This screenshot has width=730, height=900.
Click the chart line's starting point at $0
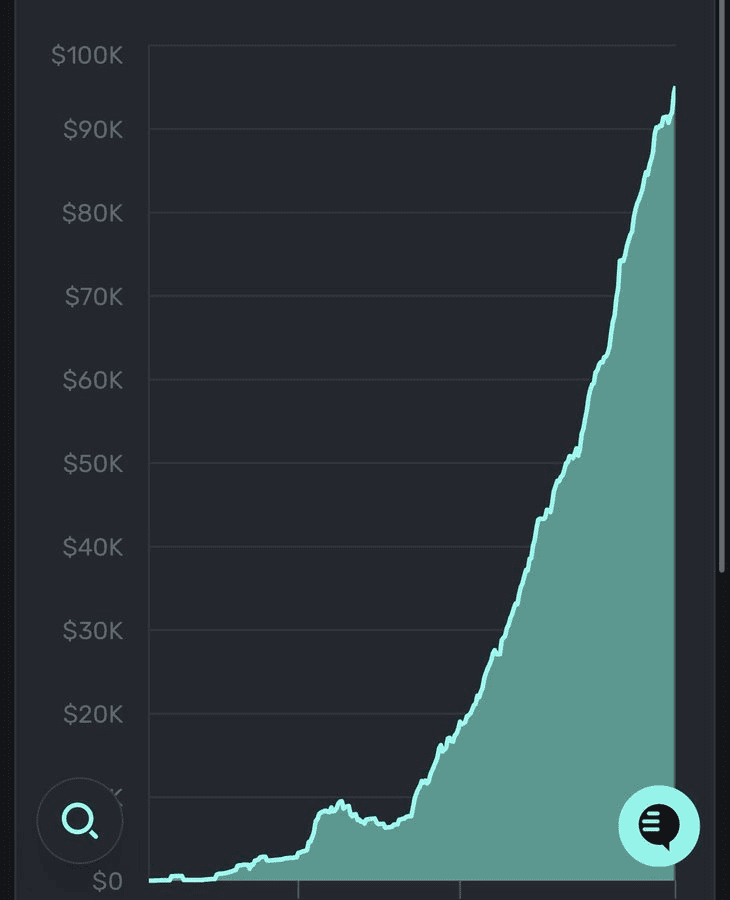pyautogui.click(x=151, y=880)
